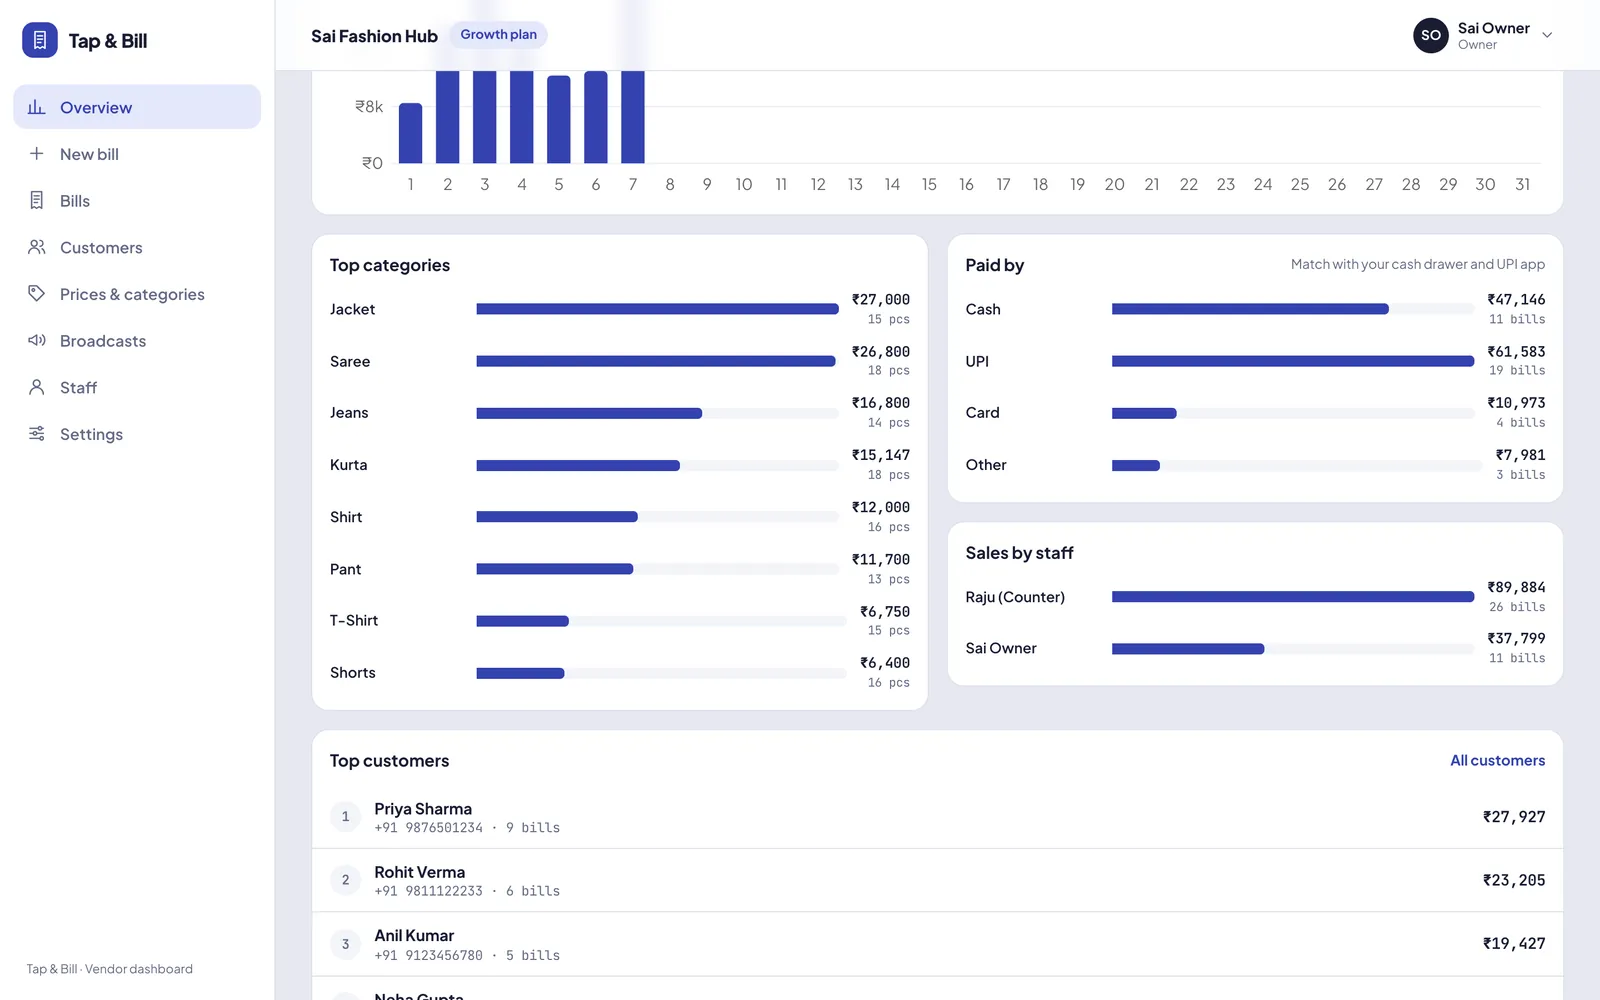This screenshot has height=1000, width=1600.
Task: Select the Priya Sharma customer row
Action: point(937,817)
